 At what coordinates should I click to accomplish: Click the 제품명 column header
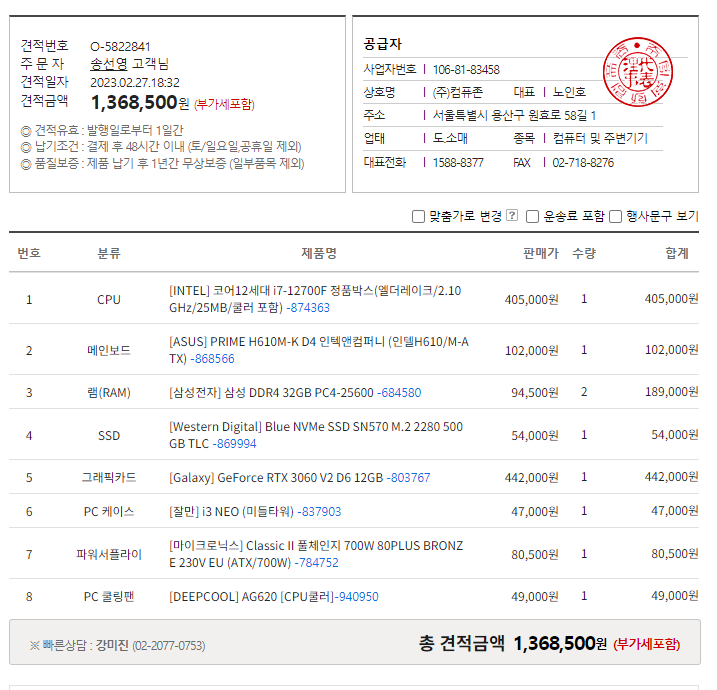319,253
